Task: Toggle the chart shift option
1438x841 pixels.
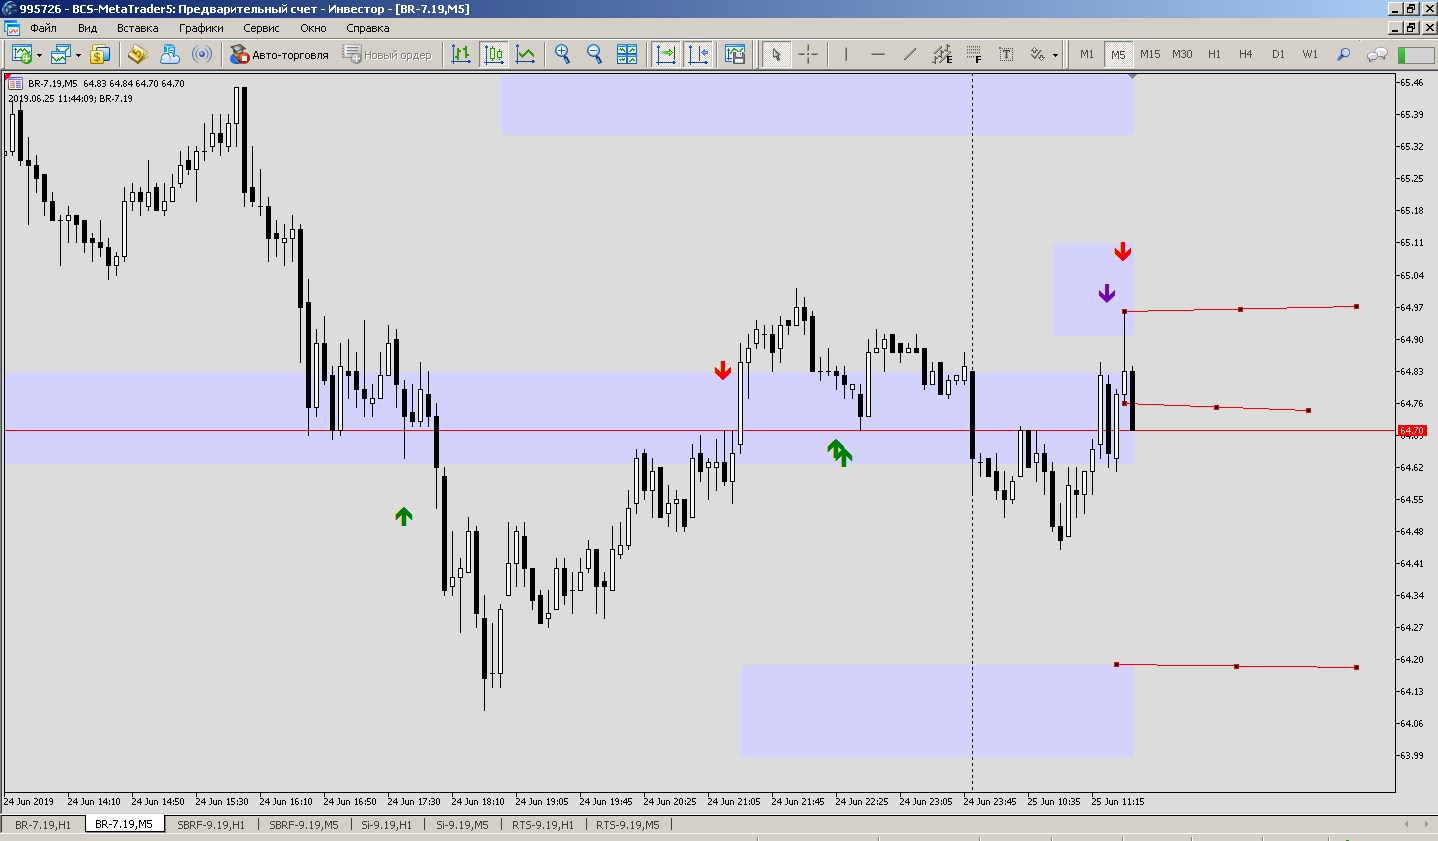Action: click(x=697, y=54)
